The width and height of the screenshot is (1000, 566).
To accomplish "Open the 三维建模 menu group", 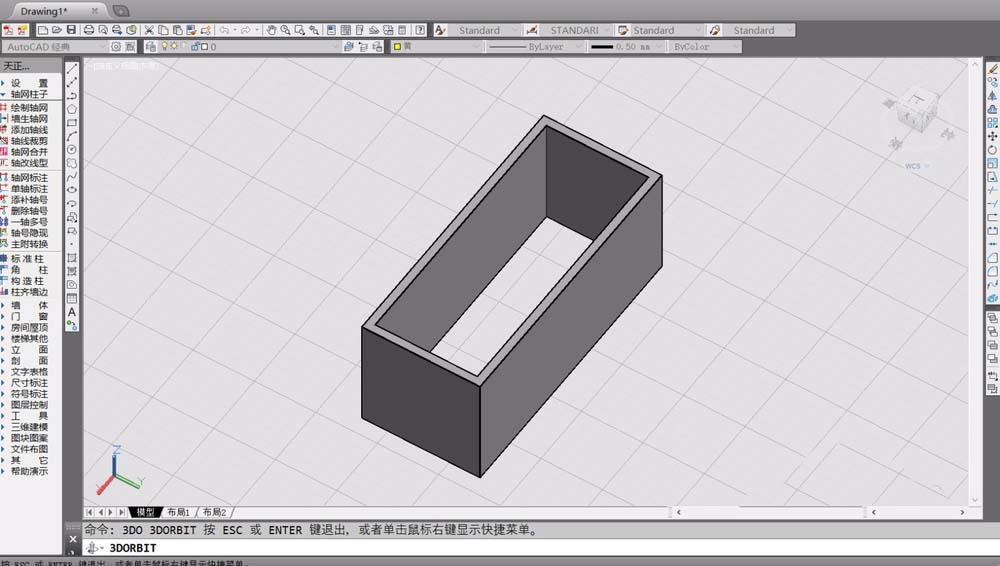I will coord(29,427).
